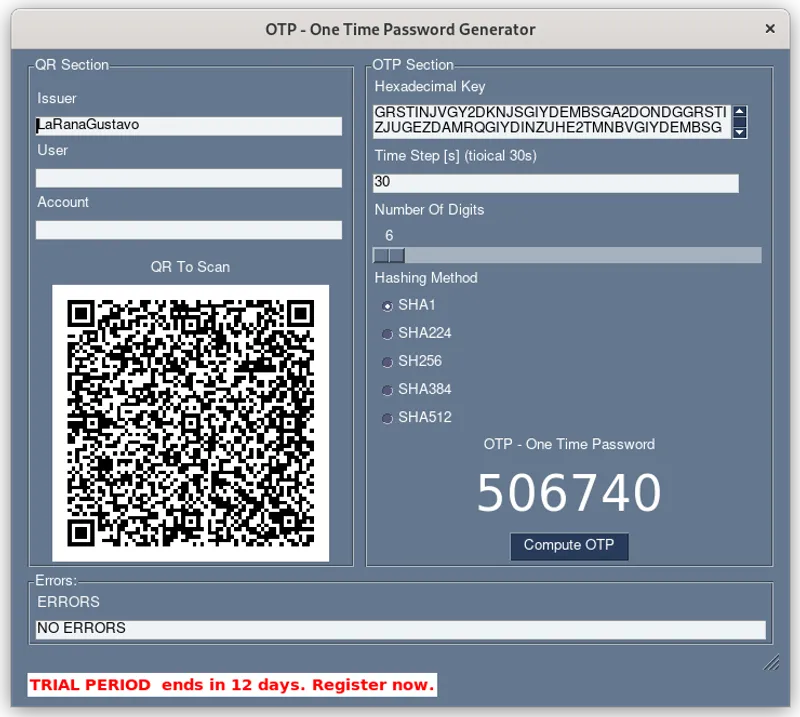800x717 pixels.
Task: Click into the Account text field
Action: tap(189, 230)
